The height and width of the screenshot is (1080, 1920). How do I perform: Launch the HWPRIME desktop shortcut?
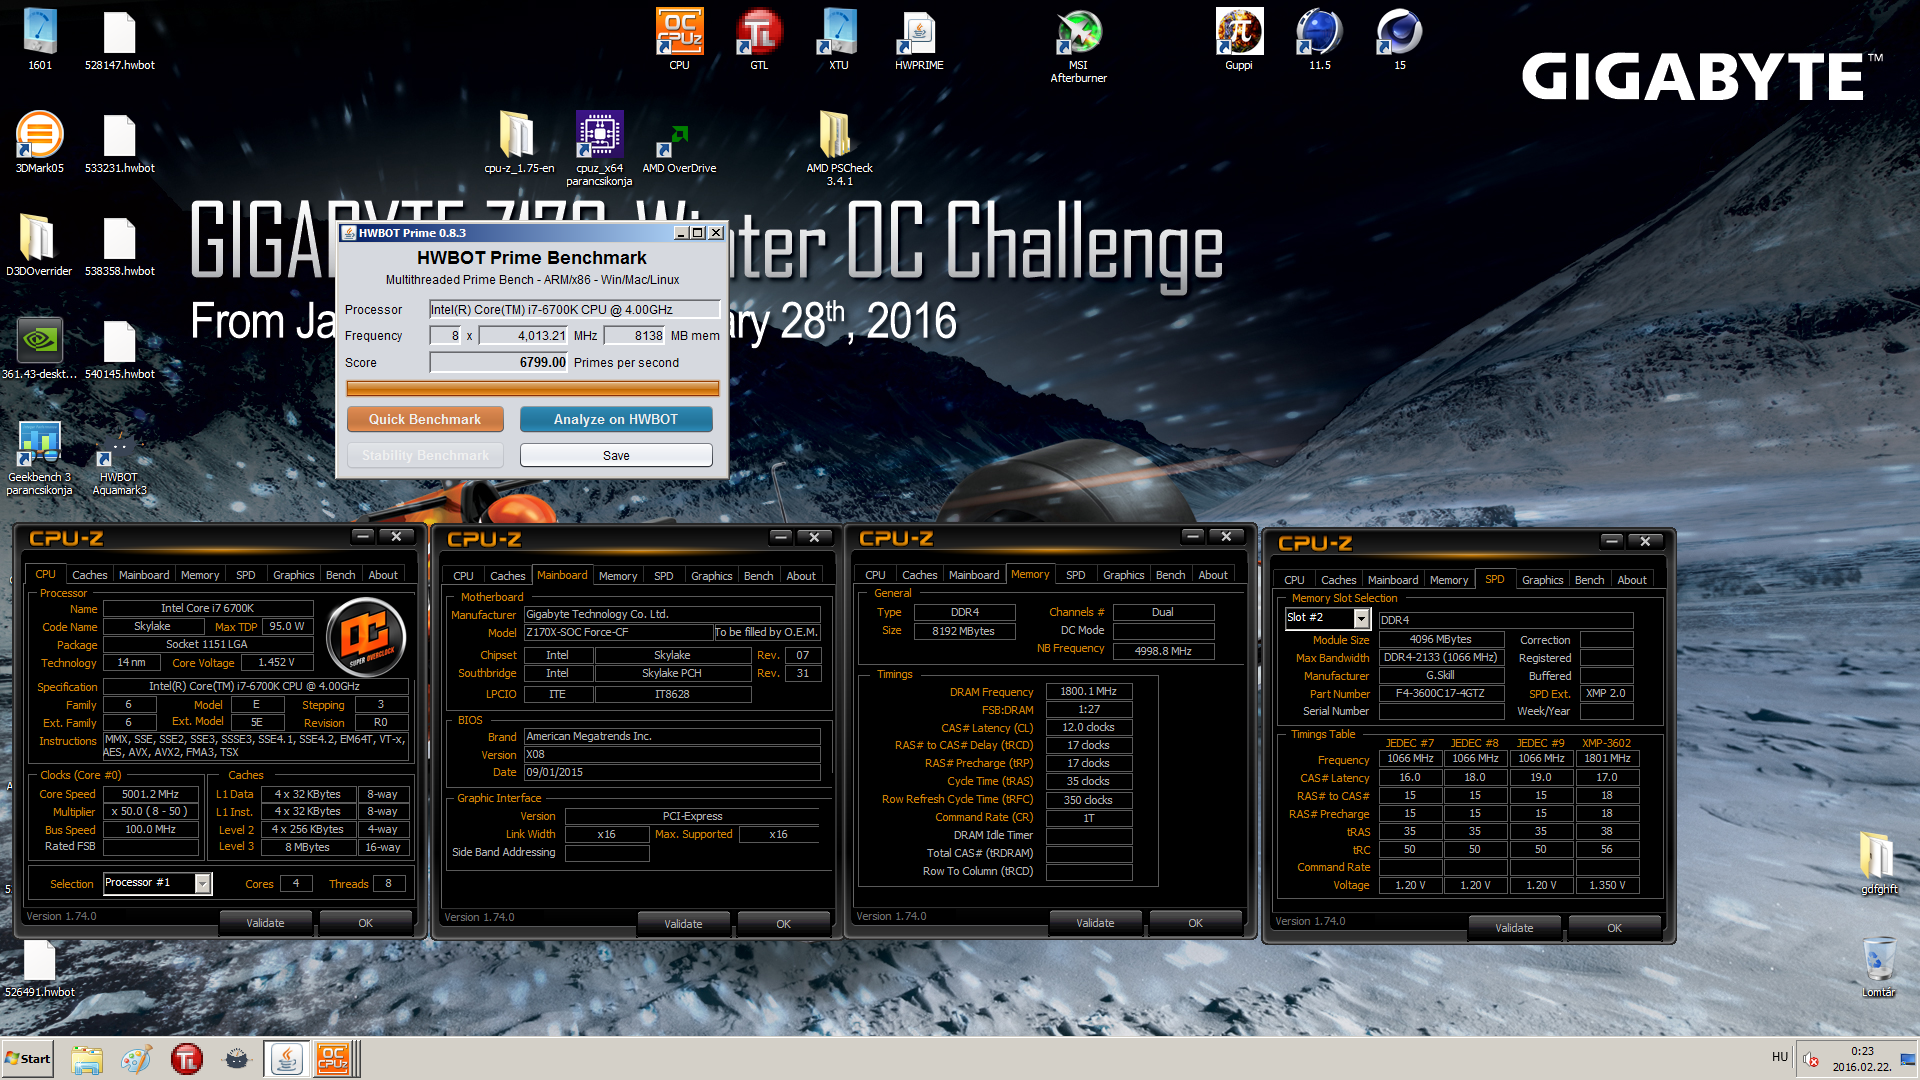click(x=919, y=40)
